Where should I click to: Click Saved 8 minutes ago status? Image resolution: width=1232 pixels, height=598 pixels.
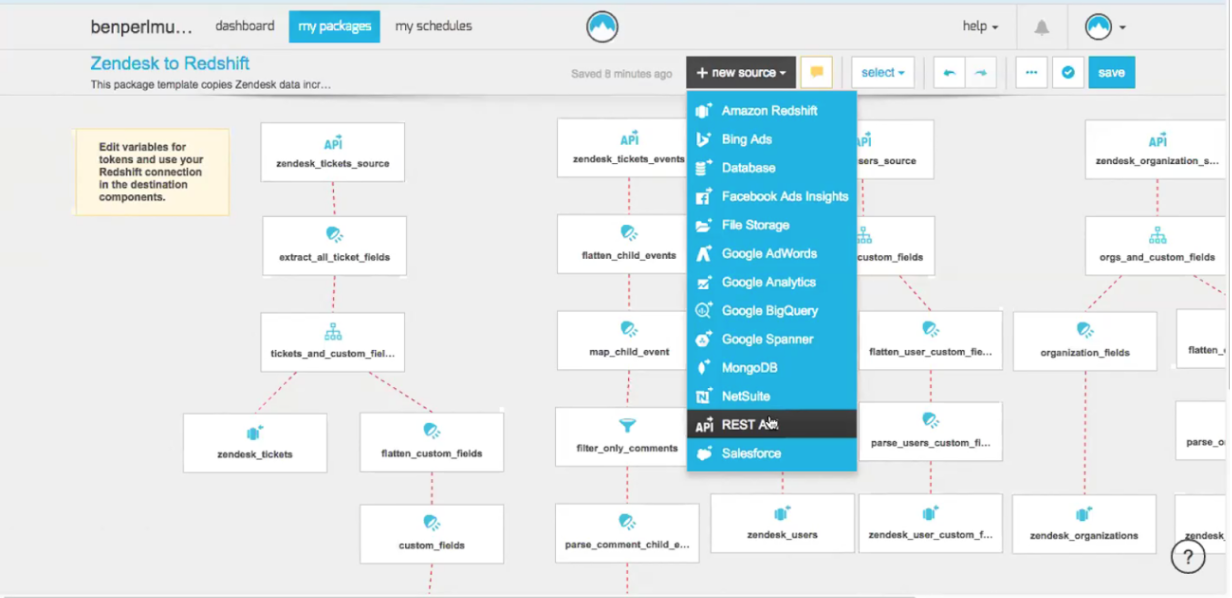(622, 74)
